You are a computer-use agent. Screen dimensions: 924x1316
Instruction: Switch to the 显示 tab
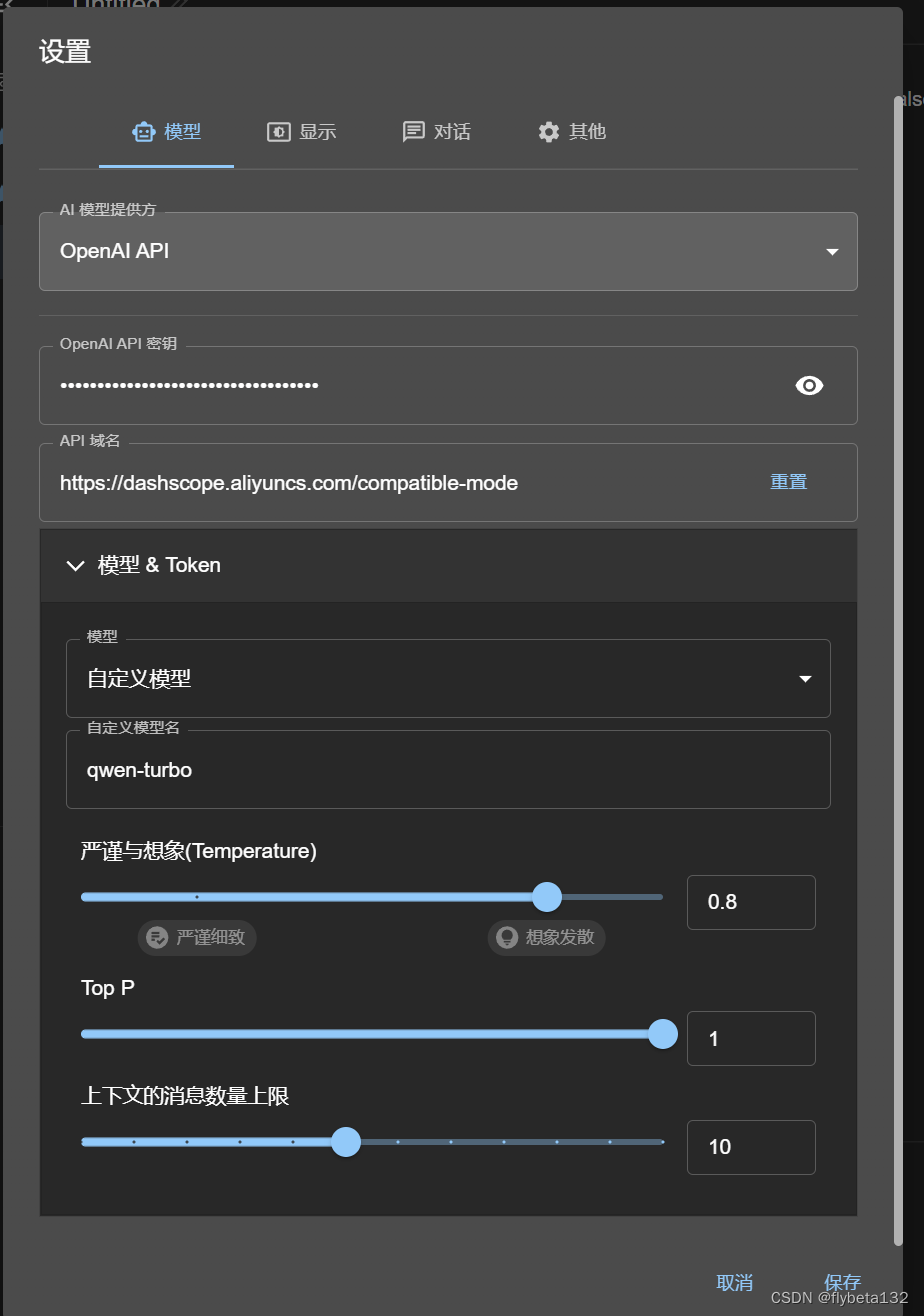tap(301, 131)
